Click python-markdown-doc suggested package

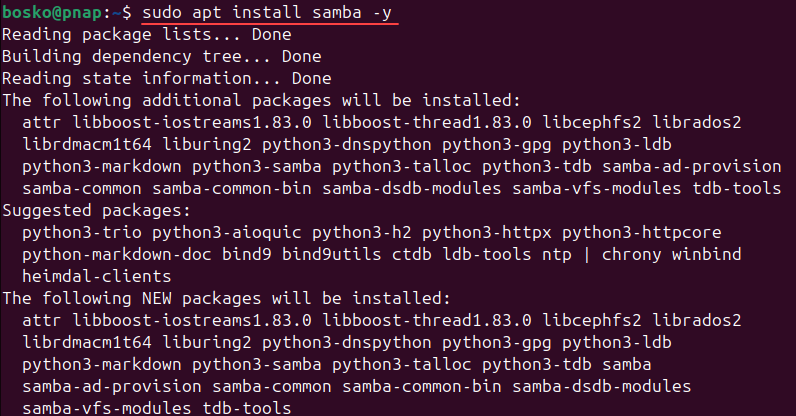[x=117, y=254]
